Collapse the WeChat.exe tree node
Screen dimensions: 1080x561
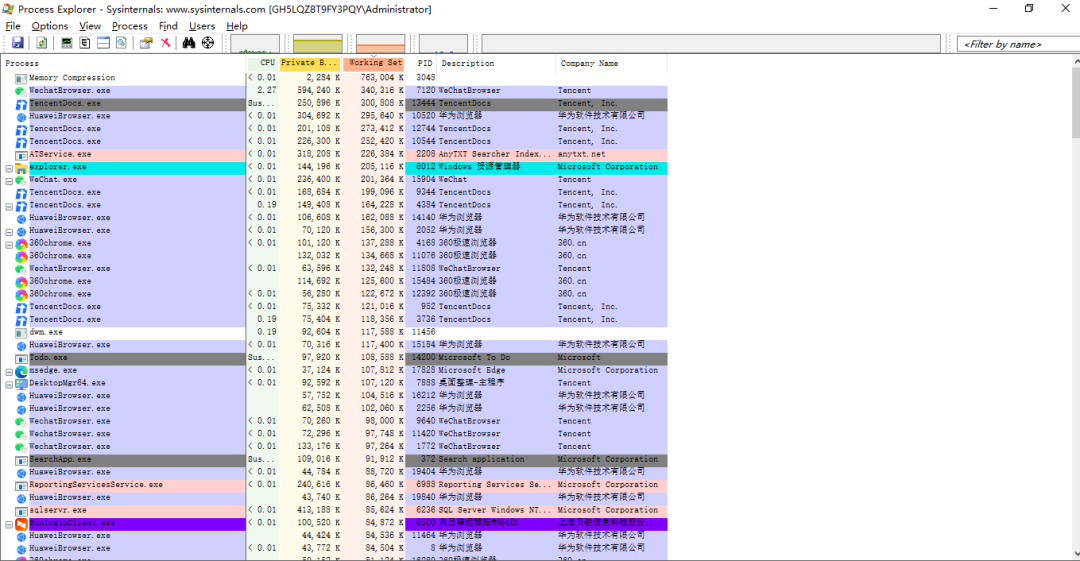point(9,181)
